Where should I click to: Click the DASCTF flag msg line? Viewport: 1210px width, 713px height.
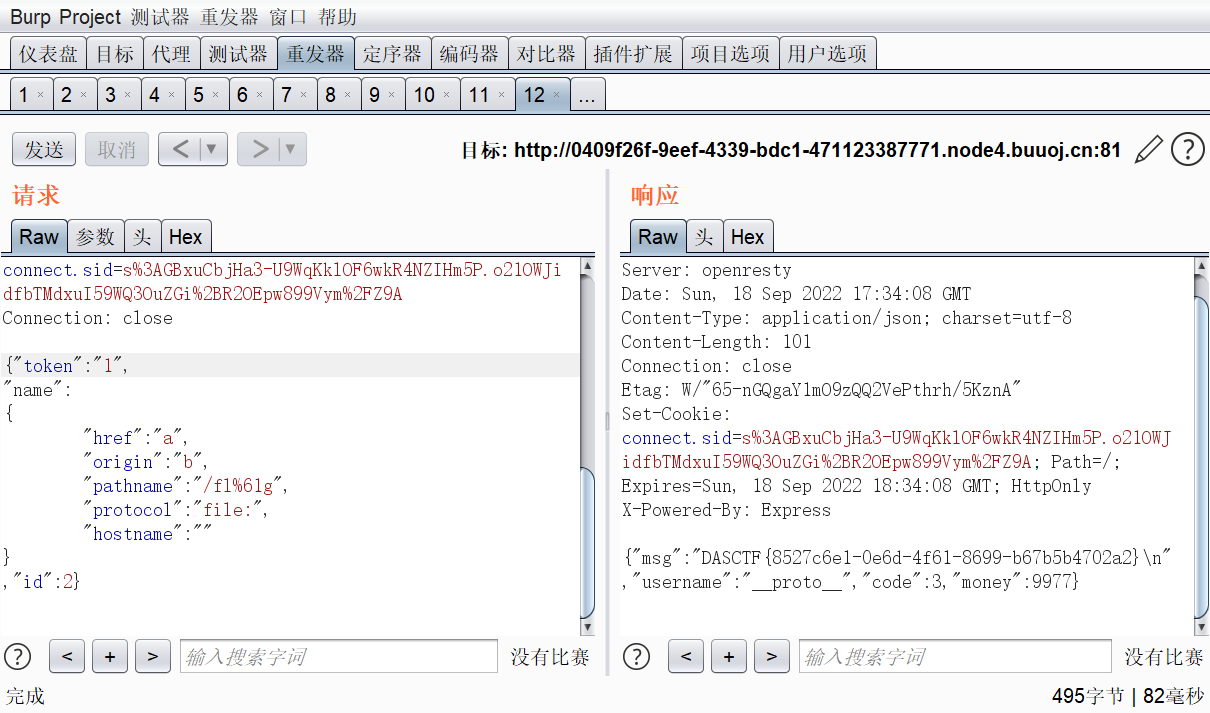click(x=896, y=558)
